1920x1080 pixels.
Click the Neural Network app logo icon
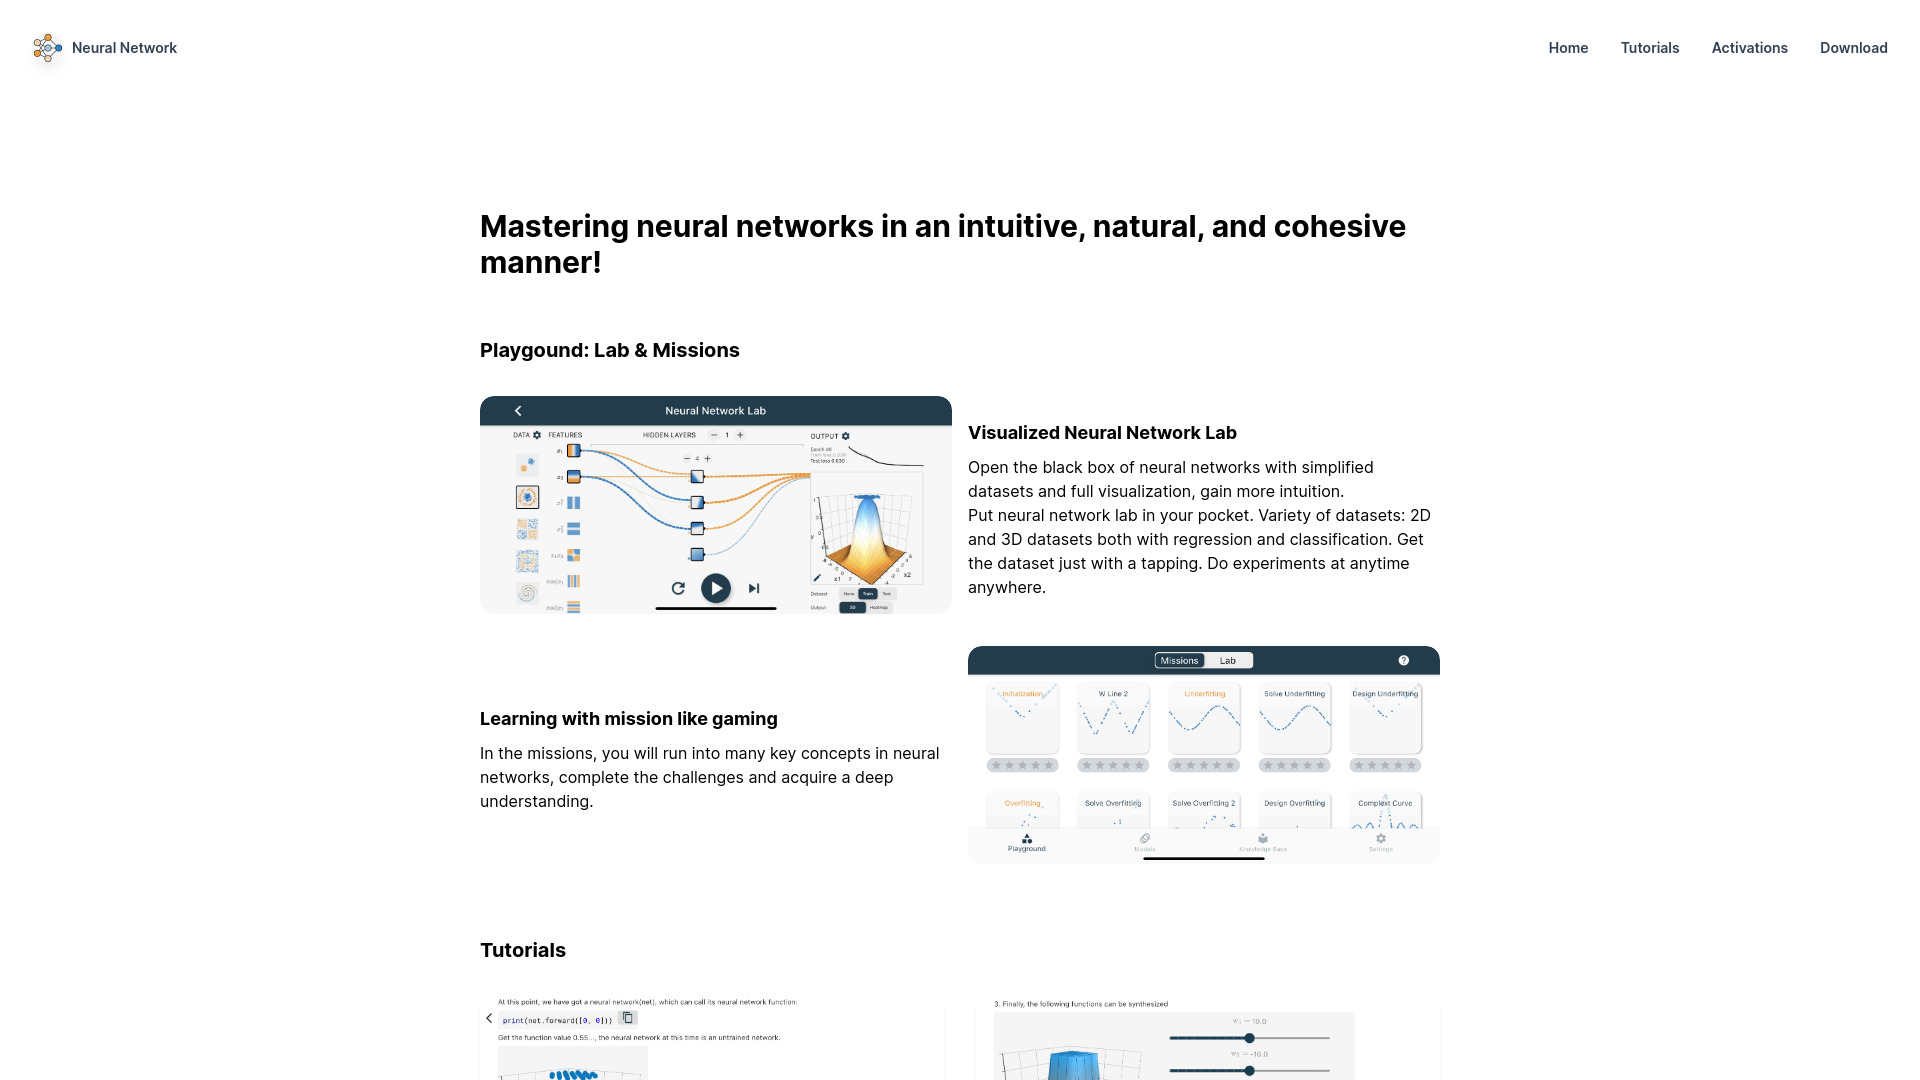[x=47, y=47]
